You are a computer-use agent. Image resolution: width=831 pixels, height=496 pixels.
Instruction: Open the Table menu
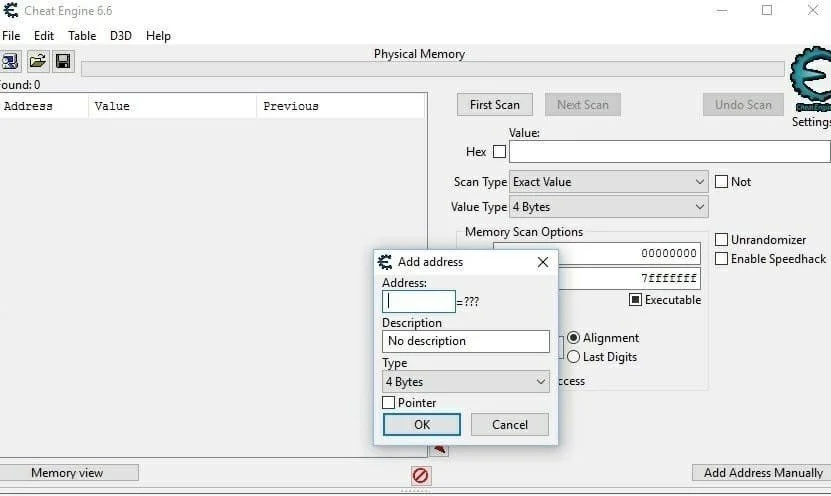[82, 36]
